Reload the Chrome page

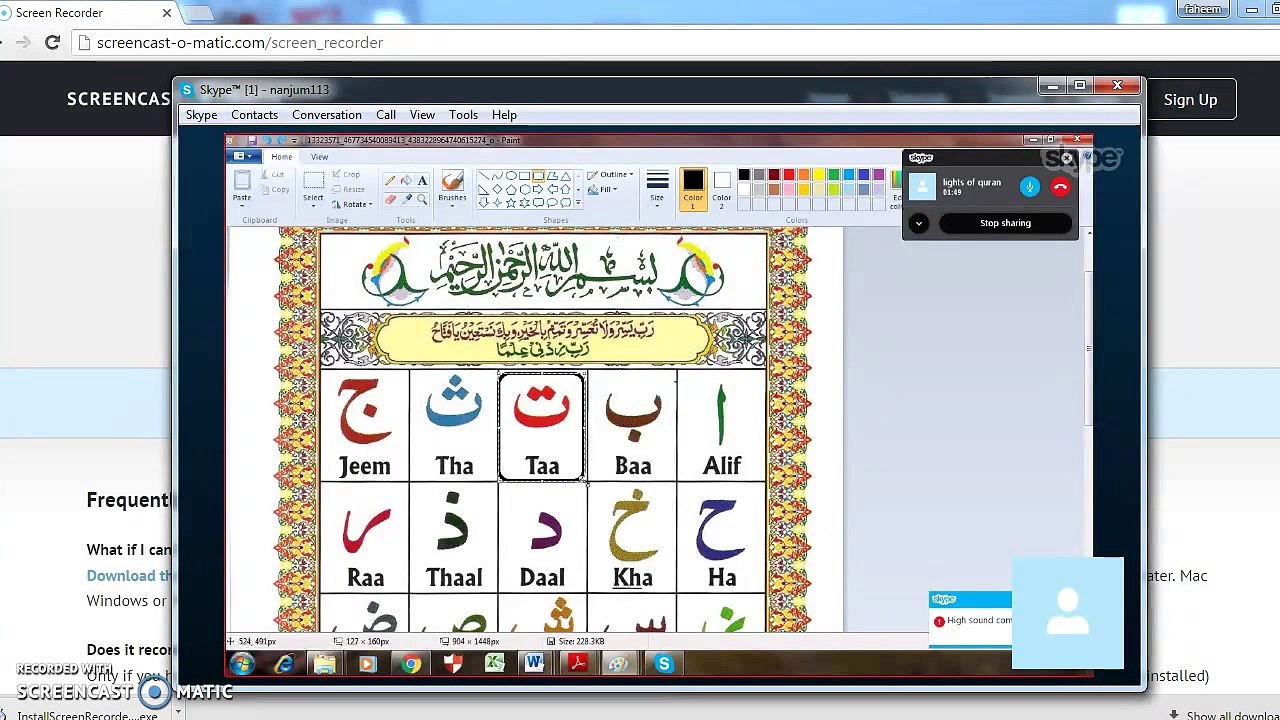pyautogui.click(x=53, y=43)
